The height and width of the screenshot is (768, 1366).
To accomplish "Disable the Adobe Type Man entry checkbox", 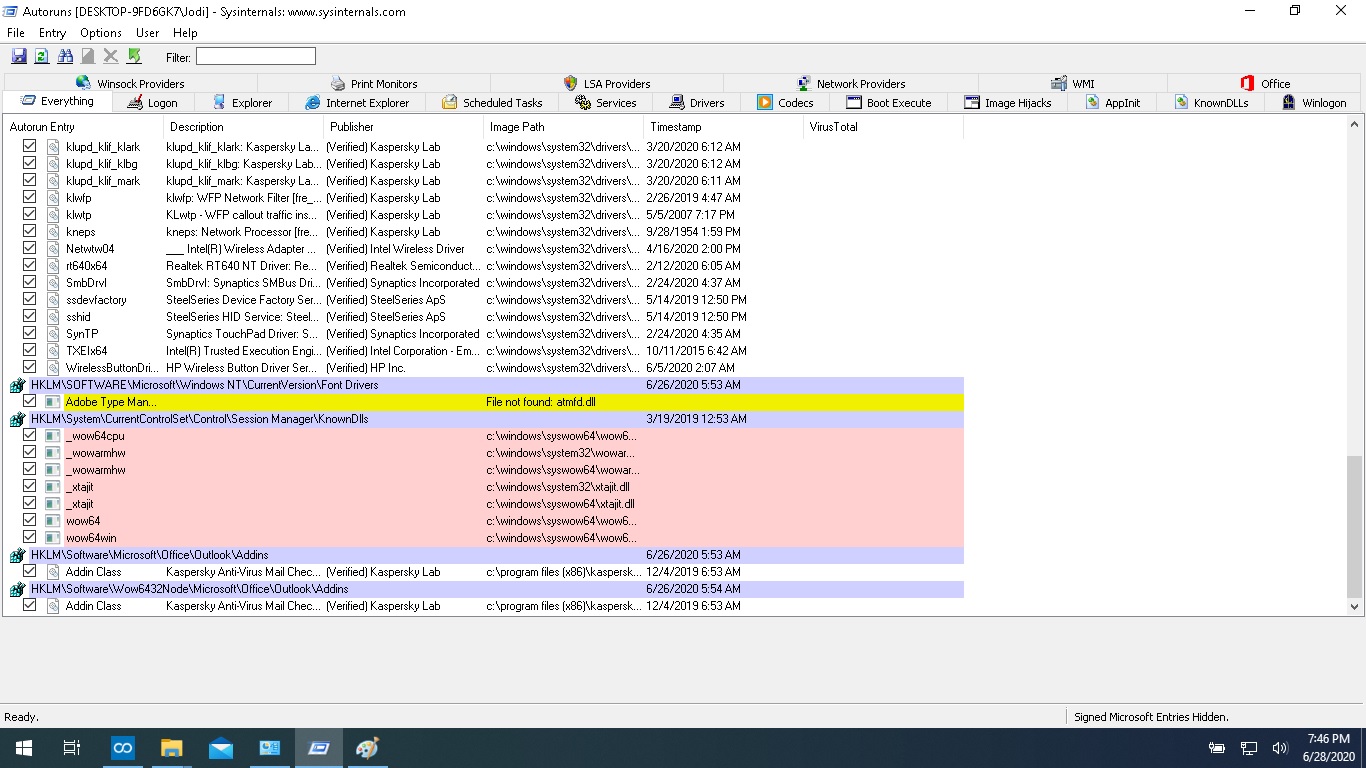I will click(x=30, y=402).
